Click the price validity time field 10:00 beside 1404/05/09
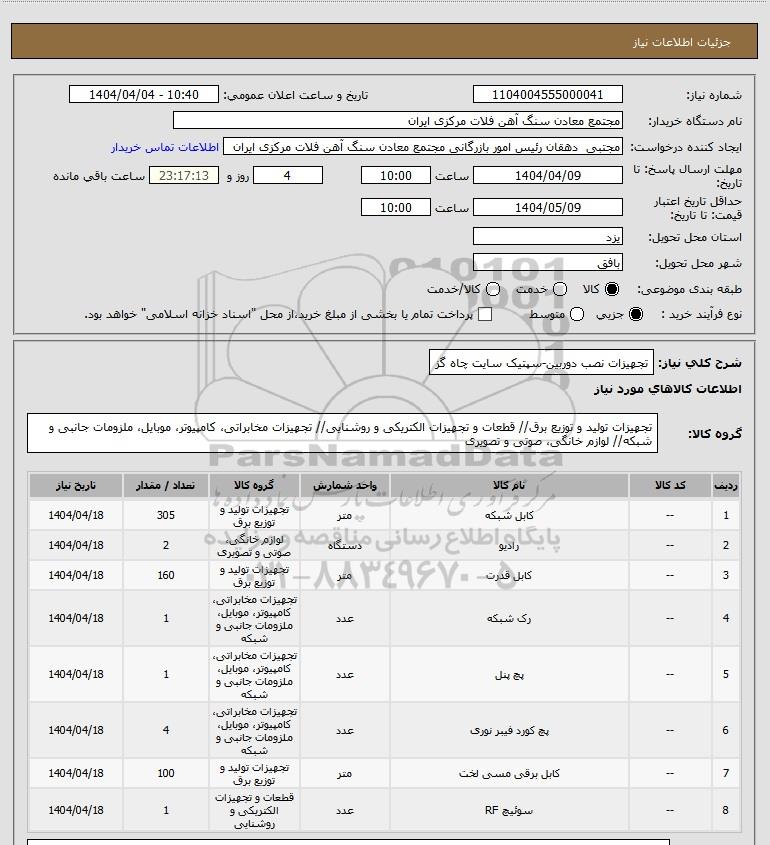This screenshot has height=845, width=770. tap(396, 207)
